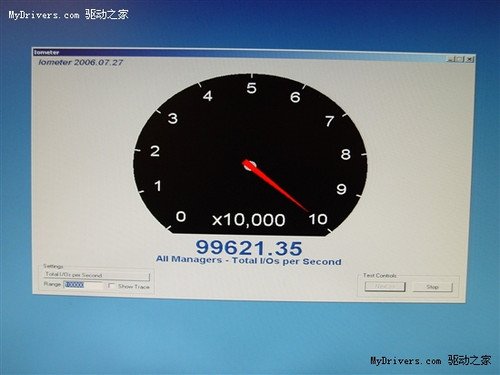This screenshot has height=375, width=500.
Task: Click the gauge's center pivot hub
Action: [249, 165]
